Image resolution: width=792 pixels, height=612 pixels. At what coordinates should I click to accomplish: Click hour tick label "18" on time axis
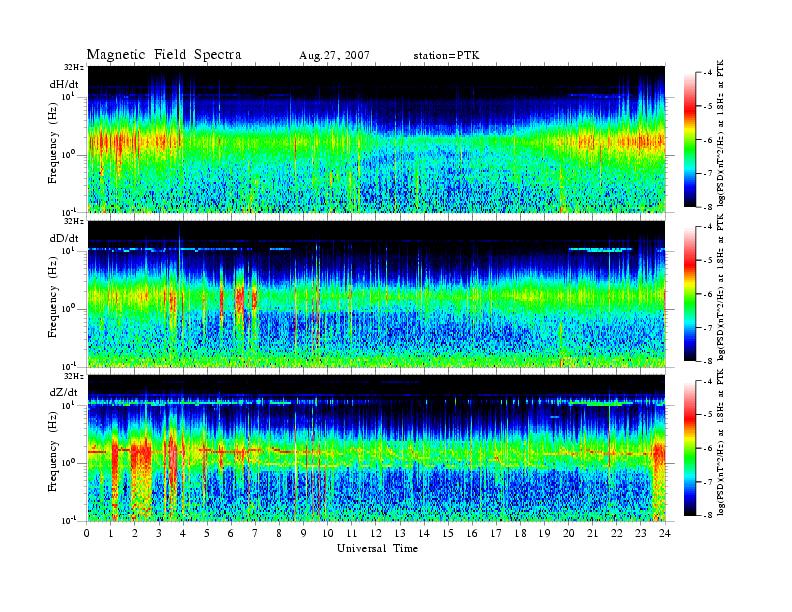click(520, 533)
